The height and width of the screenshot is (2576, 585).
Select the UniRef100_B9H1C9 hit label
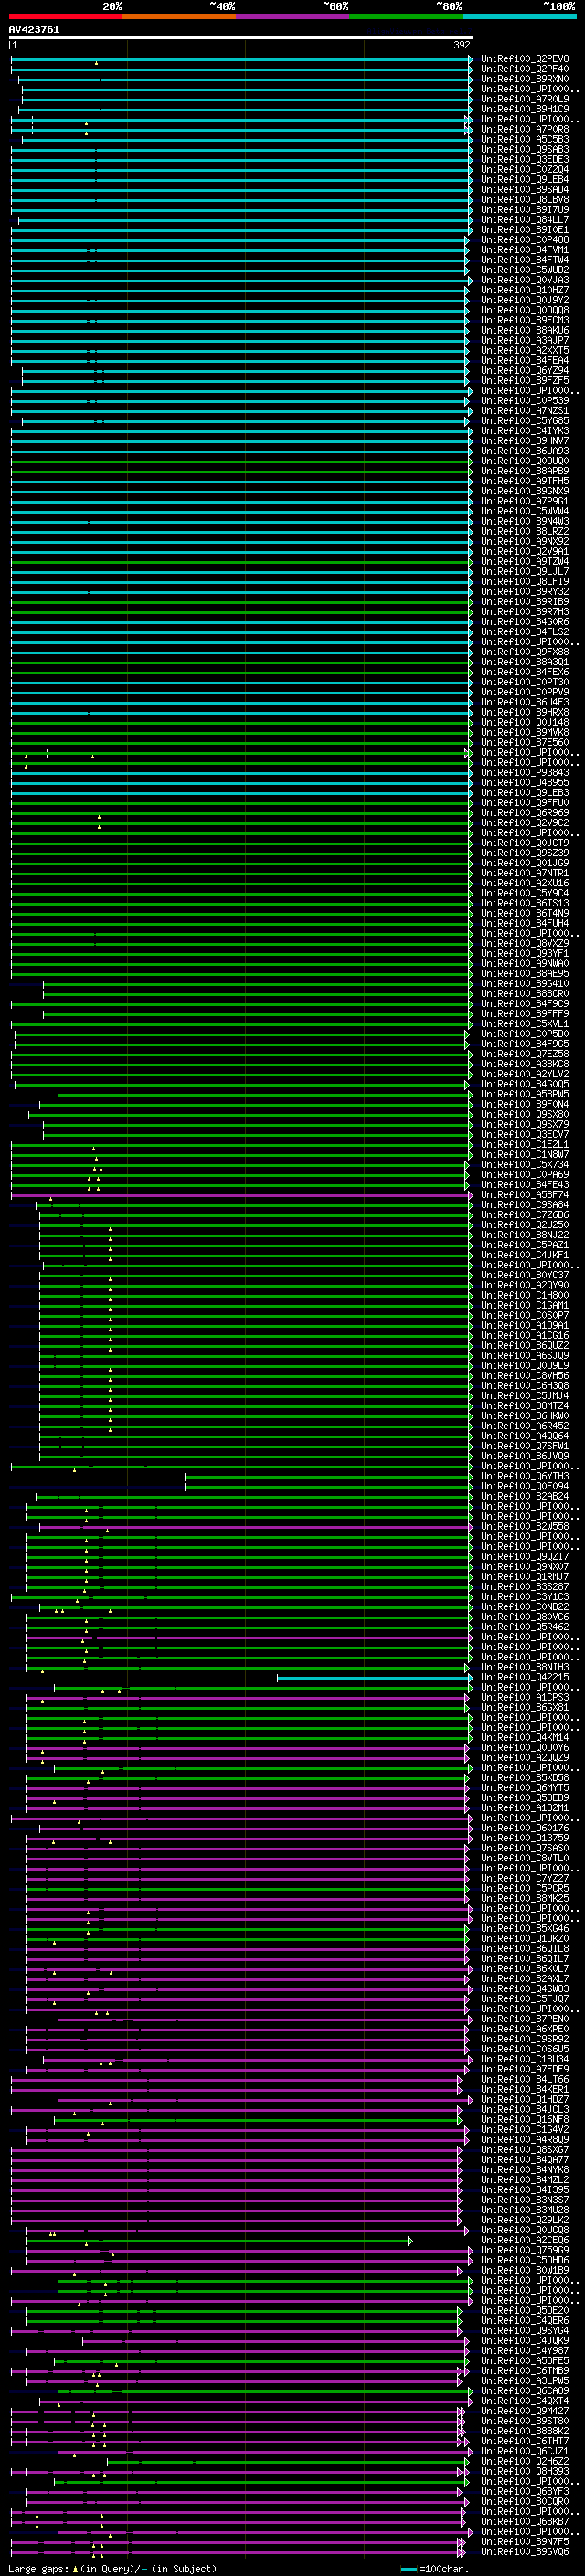(x=525, y=109)
